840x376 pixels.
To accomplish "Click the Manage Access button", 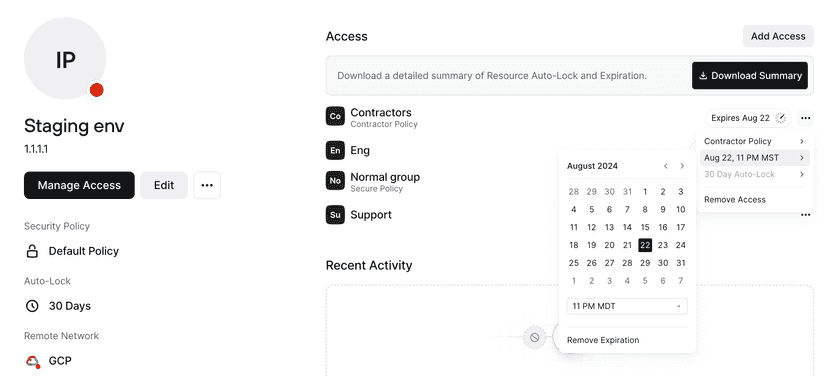I will (x=79, y=185).
